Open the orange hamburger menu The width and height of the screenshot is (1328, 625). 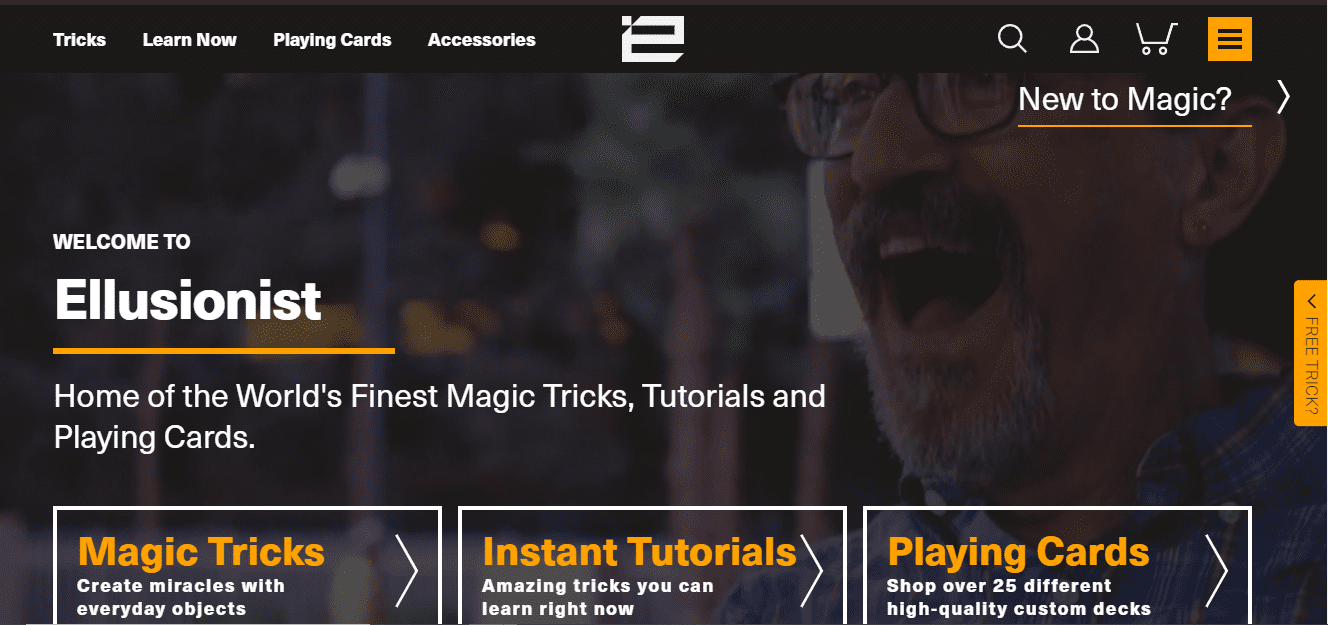tap(1230, 39)
